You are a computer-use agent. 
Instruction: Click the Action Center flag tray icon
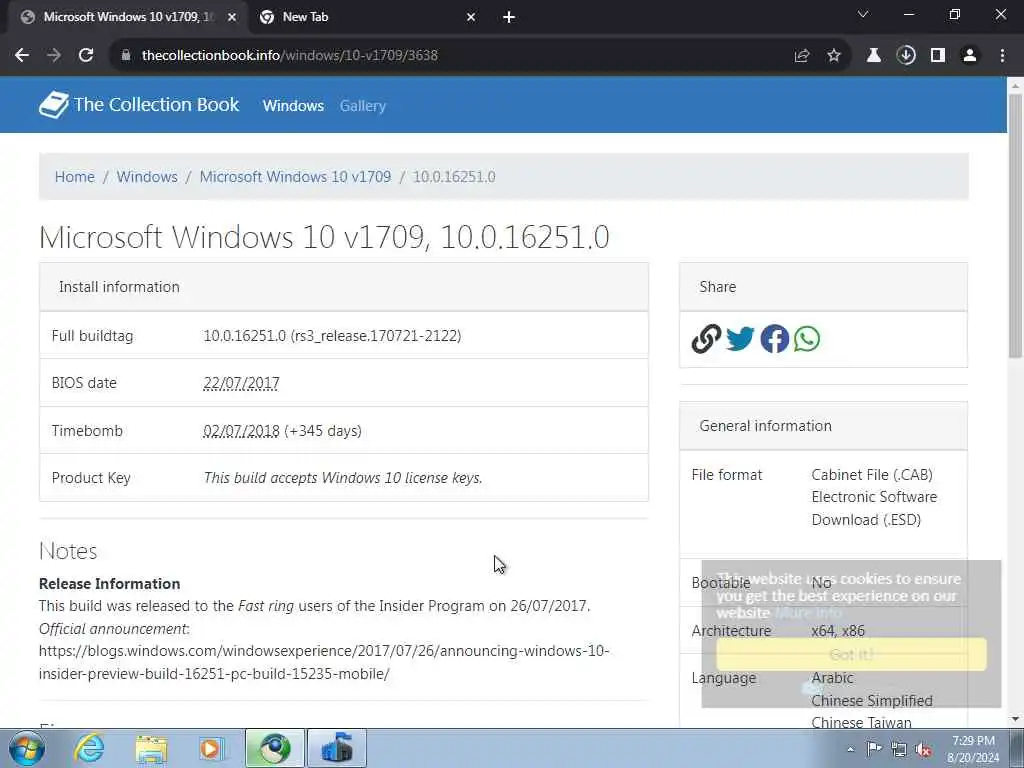point(874,749)
